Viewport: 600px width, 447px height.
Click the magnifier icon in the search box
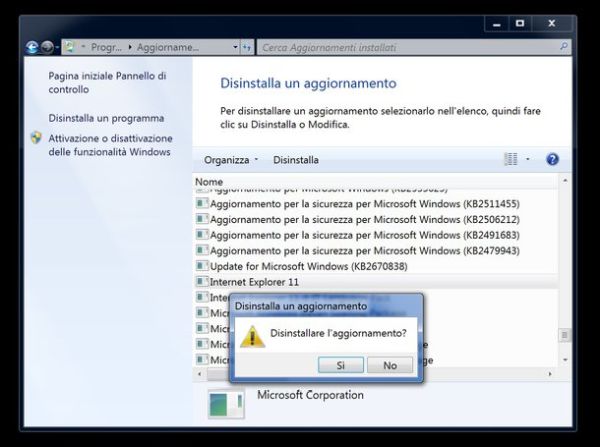[564, 47]
